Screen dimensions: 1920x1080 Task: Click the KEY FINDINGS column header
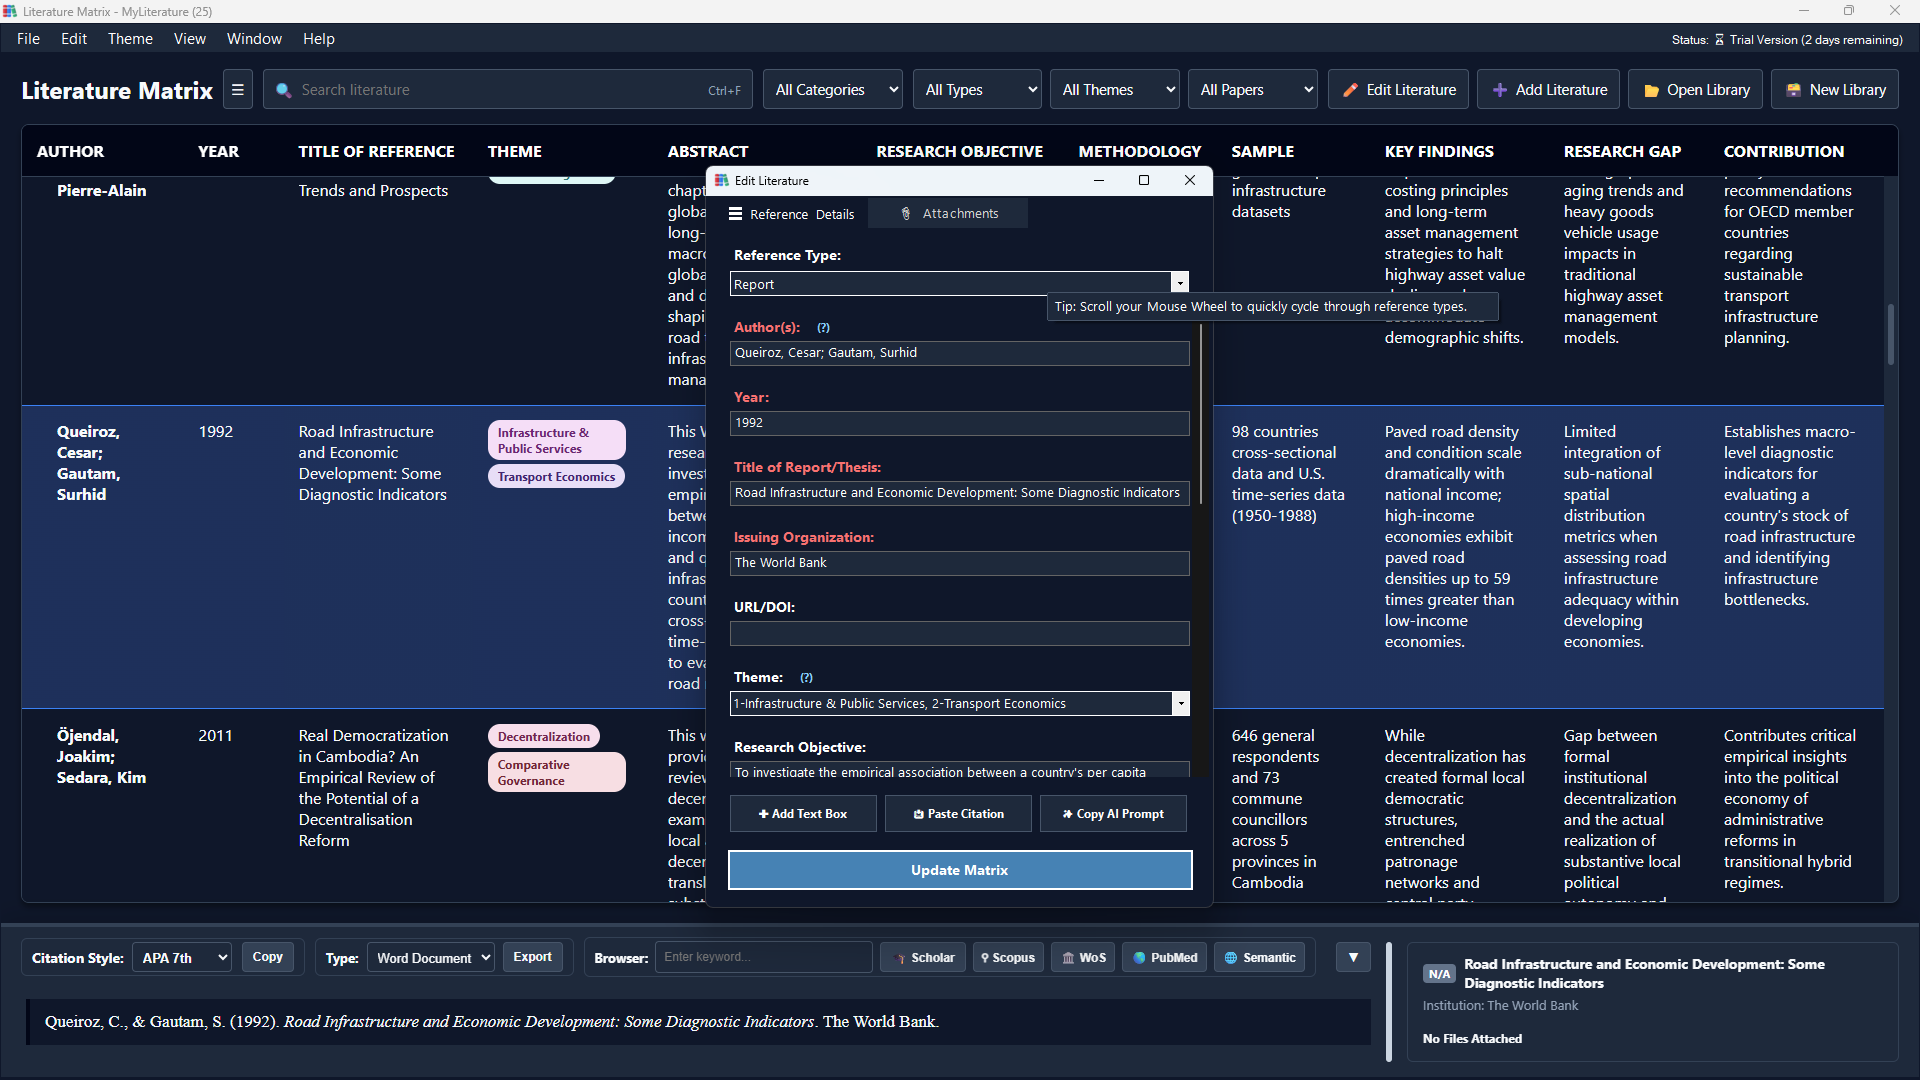1439,152
